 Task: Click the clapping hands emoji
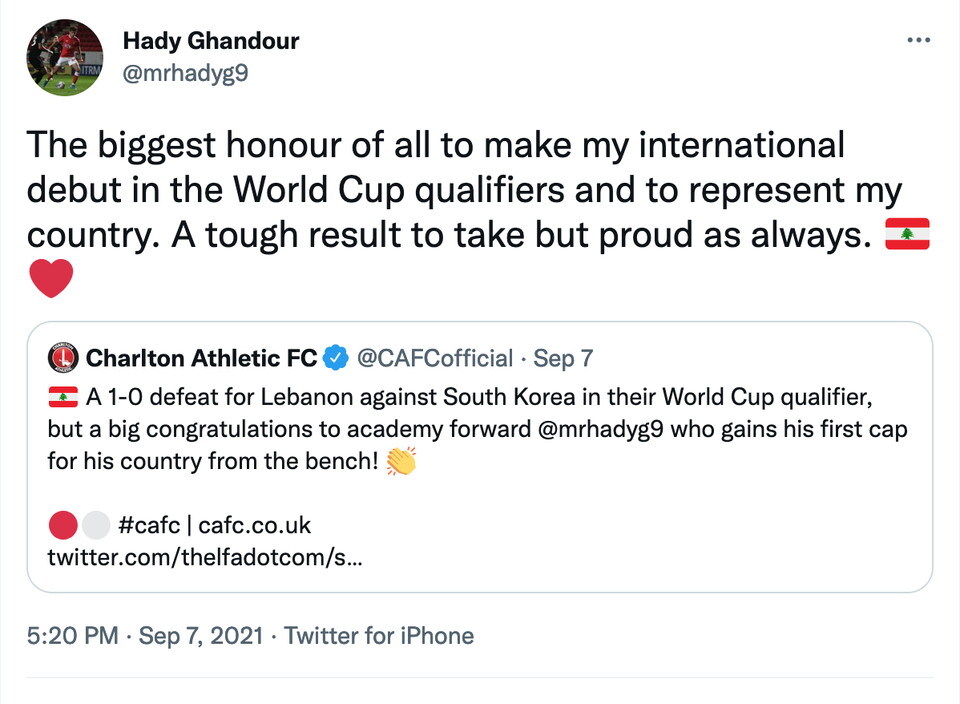click(400, 463)
